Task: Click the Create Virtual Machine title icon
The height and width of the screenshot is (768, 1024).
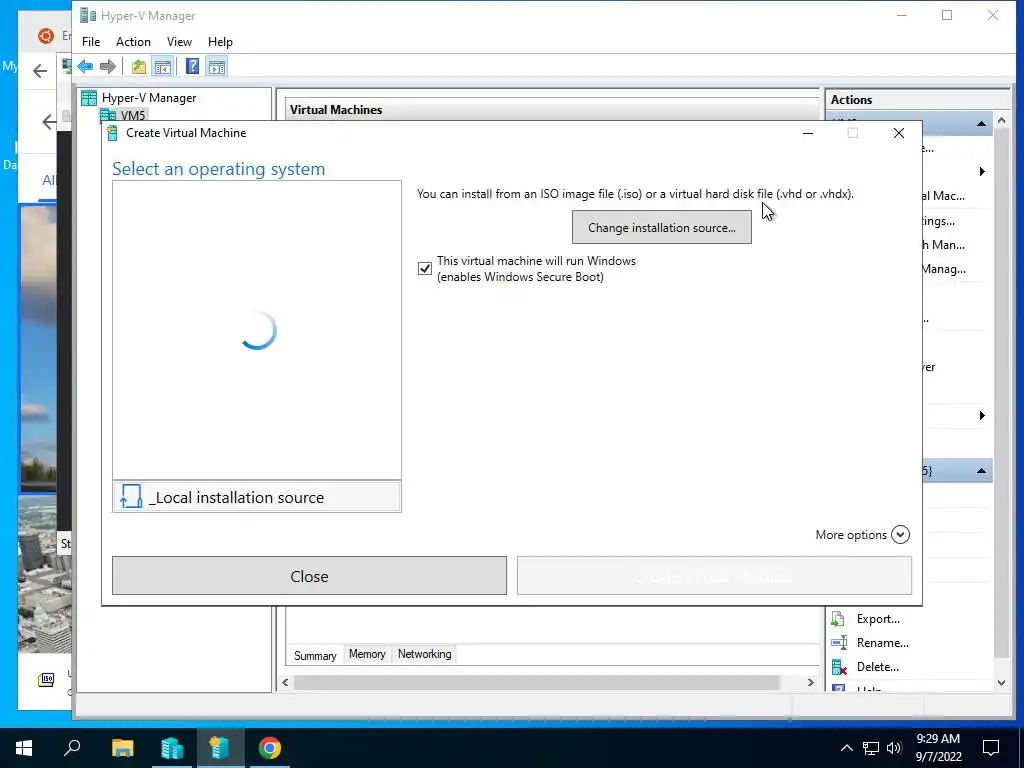Action: (x=112, y=133)
